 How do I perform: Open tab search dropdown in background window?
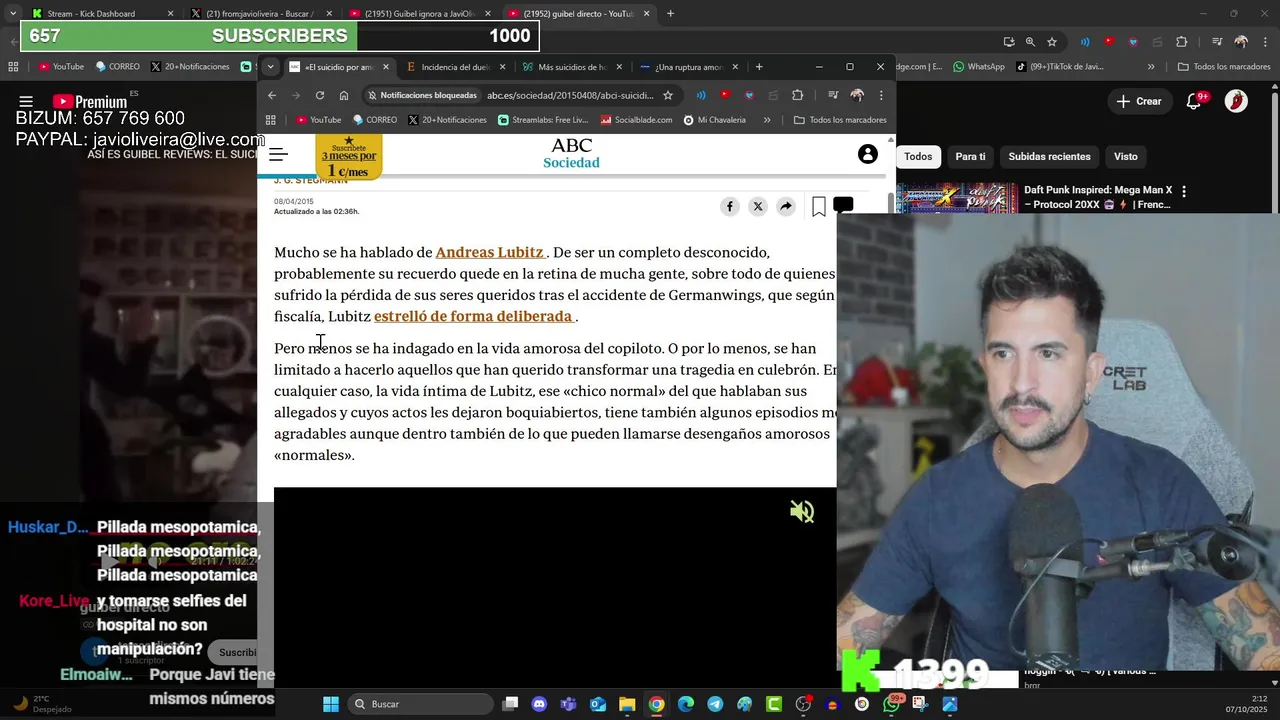[x=12, y=13]
